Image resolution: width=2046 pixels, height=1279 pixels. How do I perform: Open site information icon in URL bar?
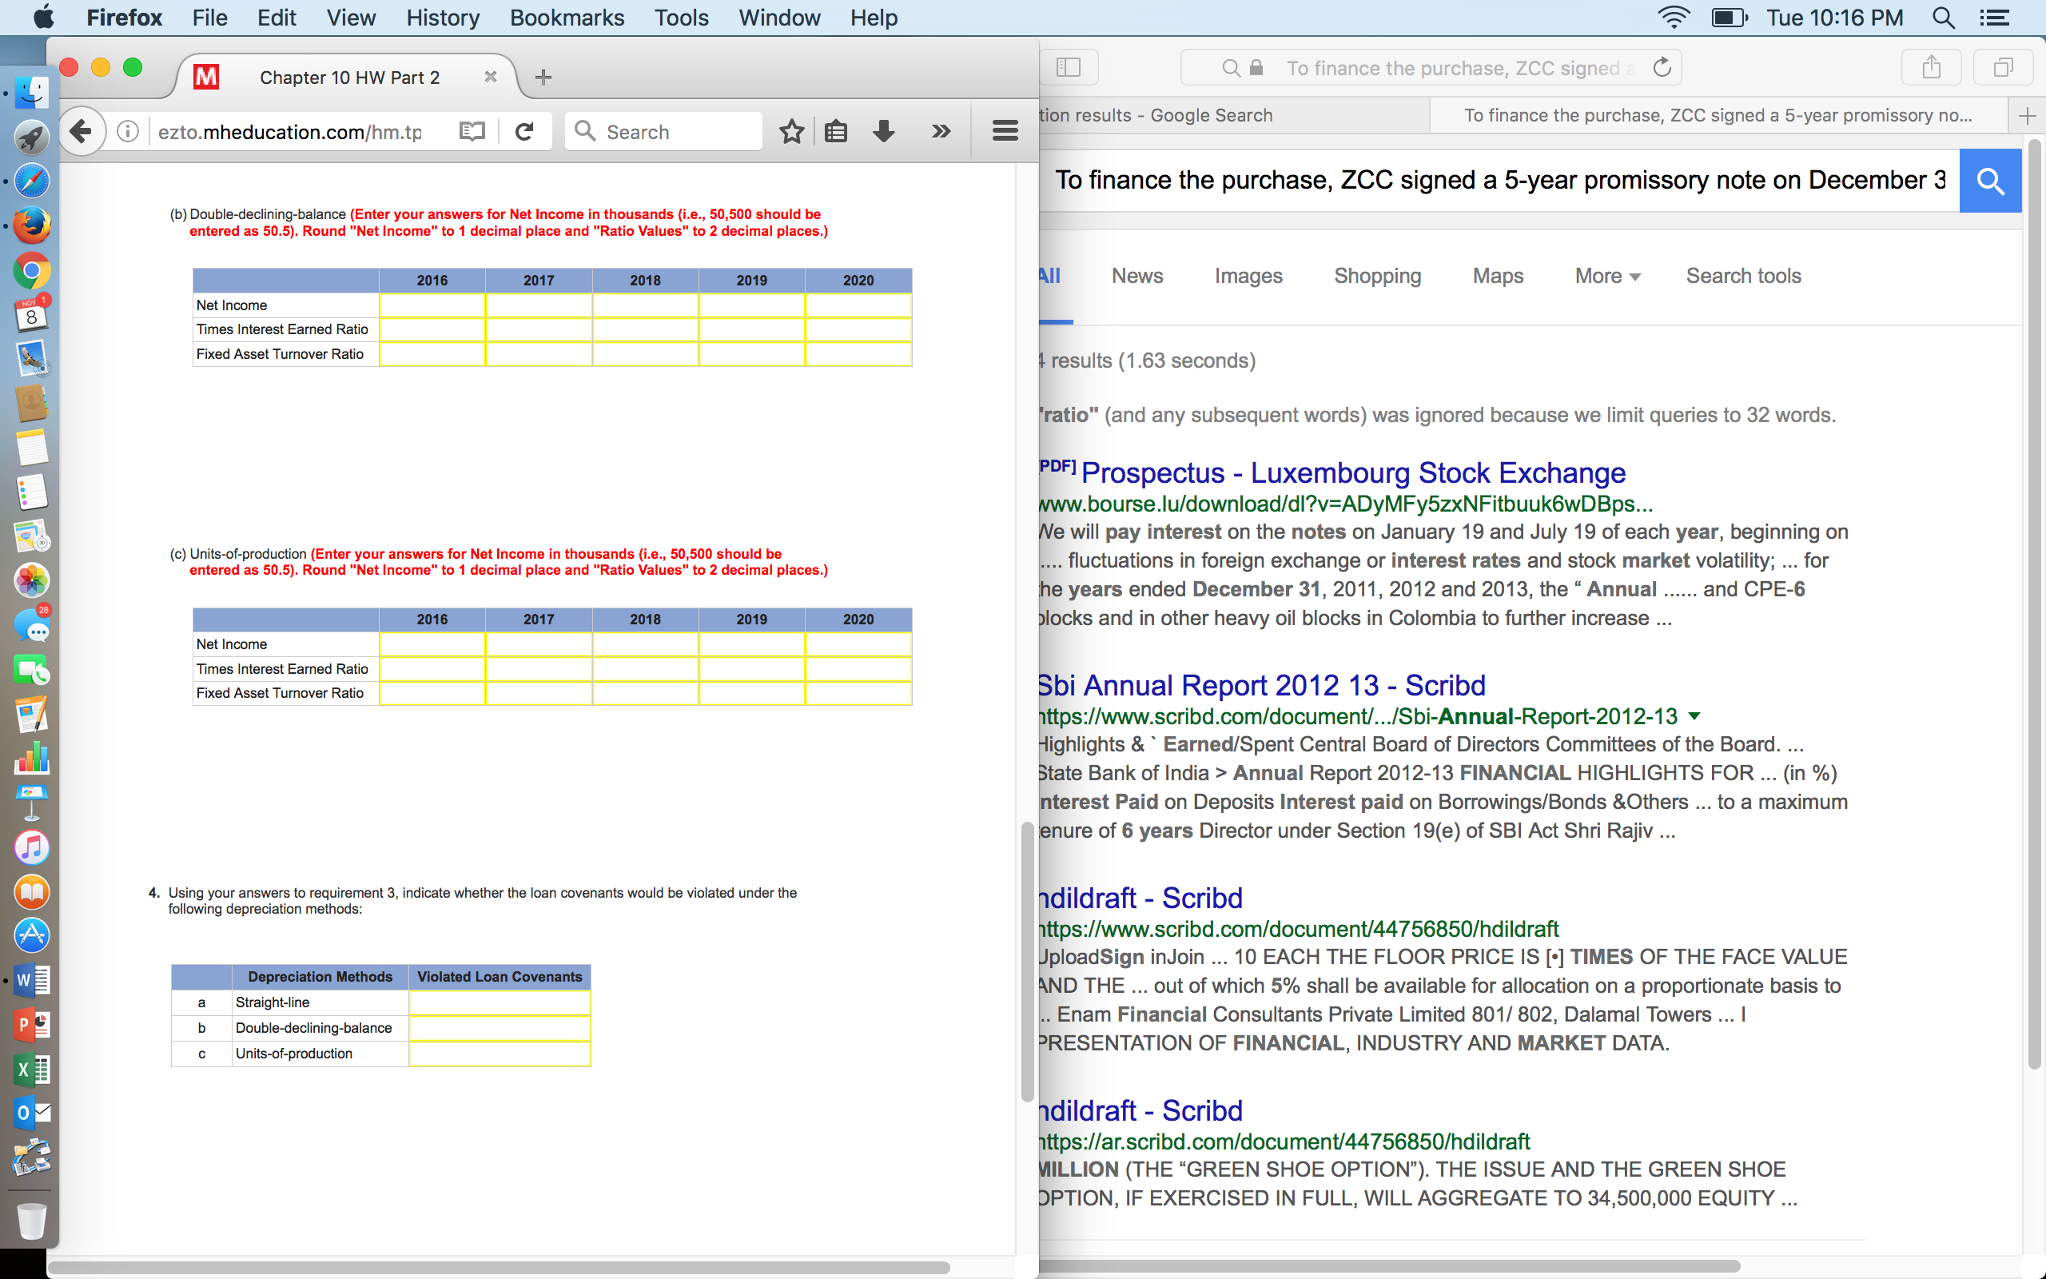128,131
